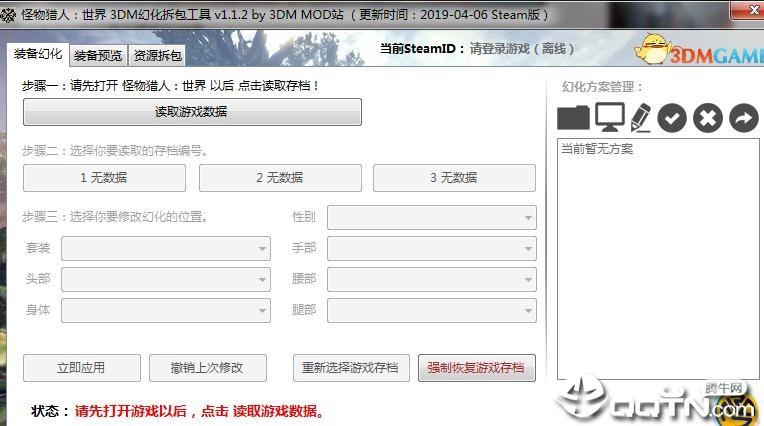The height and width of the screenshot is (426, 764).
Task: Click the 3DMGAME logo
Action: click(699, 49)
